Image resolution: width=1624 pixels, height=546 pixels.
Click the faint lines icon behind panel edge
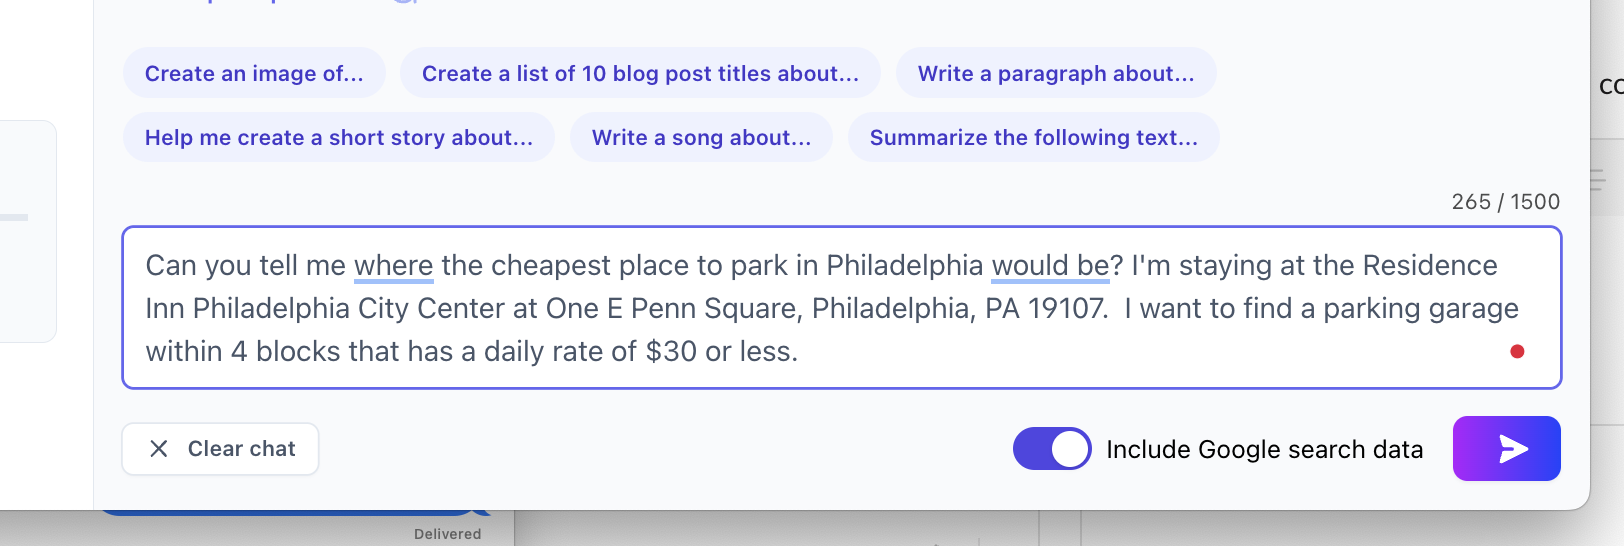1598,180
